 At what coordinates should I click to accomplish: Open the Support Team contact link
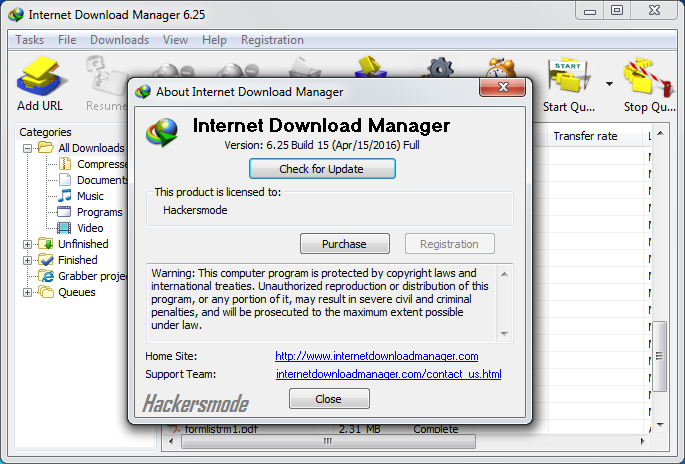[x=389, y=374]
